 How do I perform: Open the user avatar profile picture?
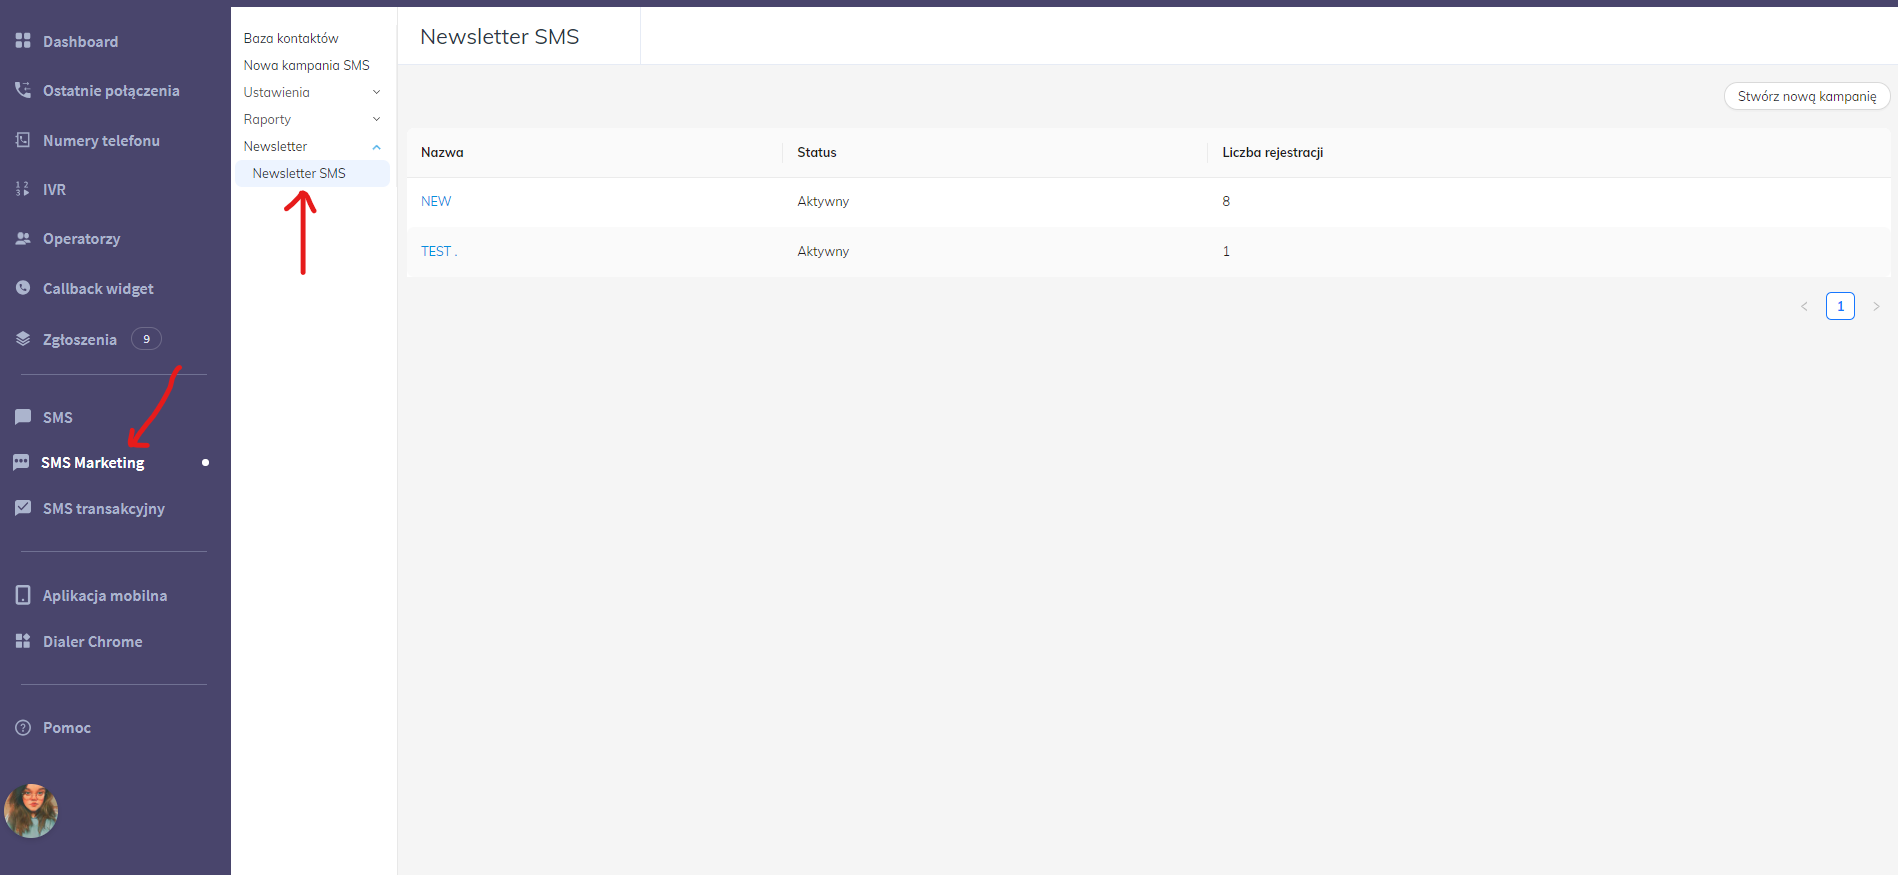point(31,810)
